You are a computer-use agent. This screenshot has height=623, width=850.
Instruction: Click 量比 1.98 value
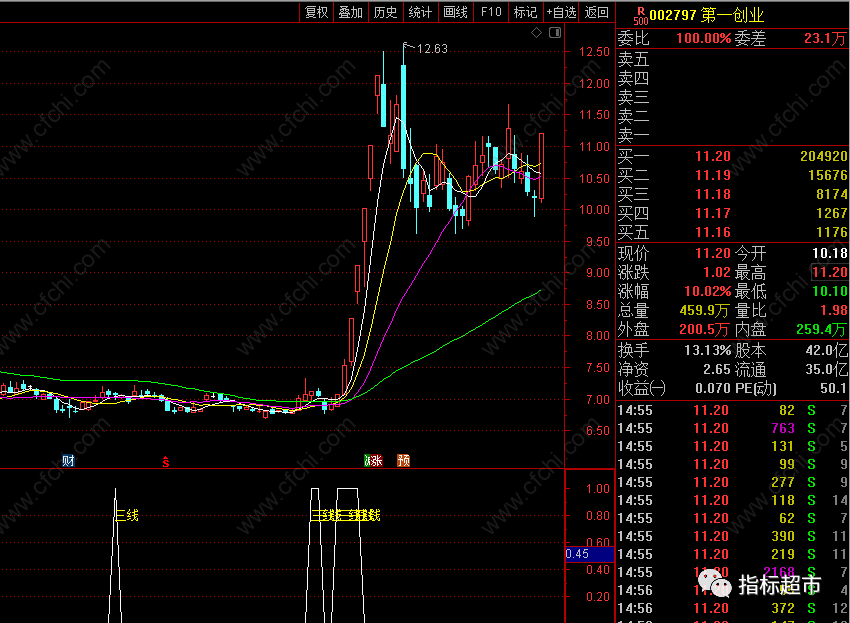point(834,310)
